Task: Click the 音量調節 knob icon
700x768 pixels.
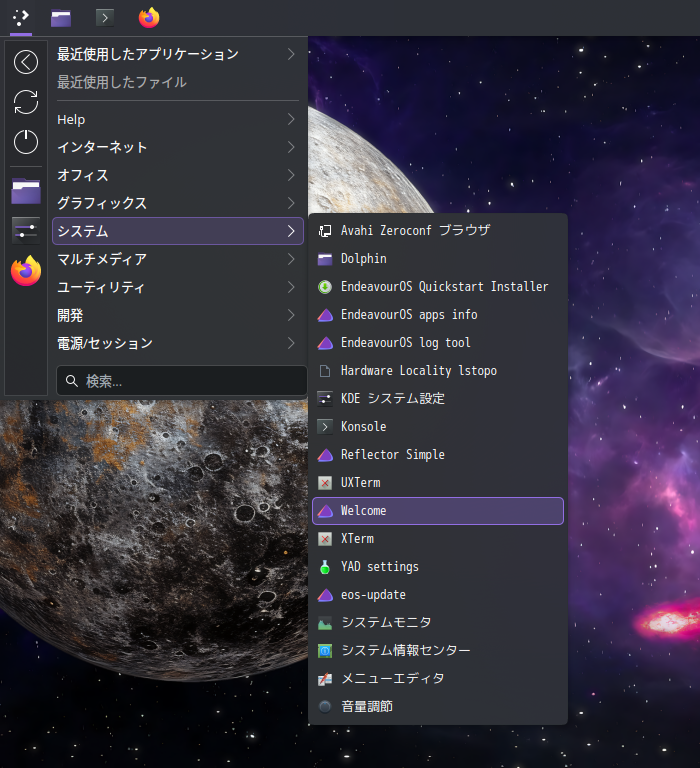Action: (x=325, y=707)
